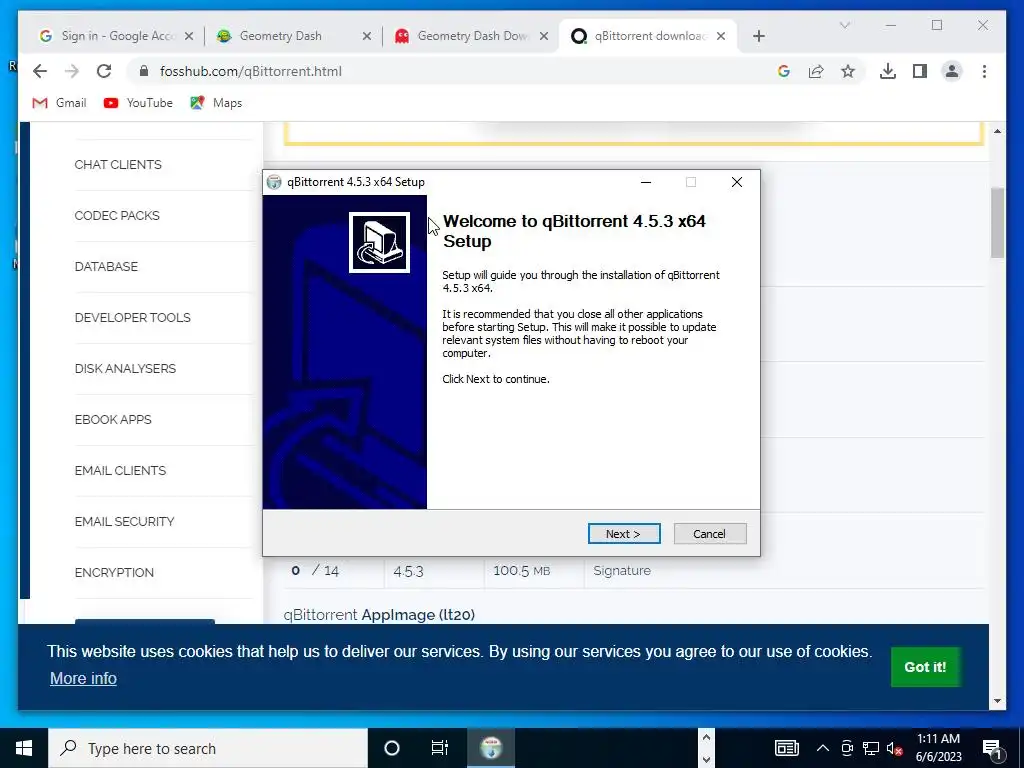
Task: Go back to the previous page
Action: click(40, 71)
